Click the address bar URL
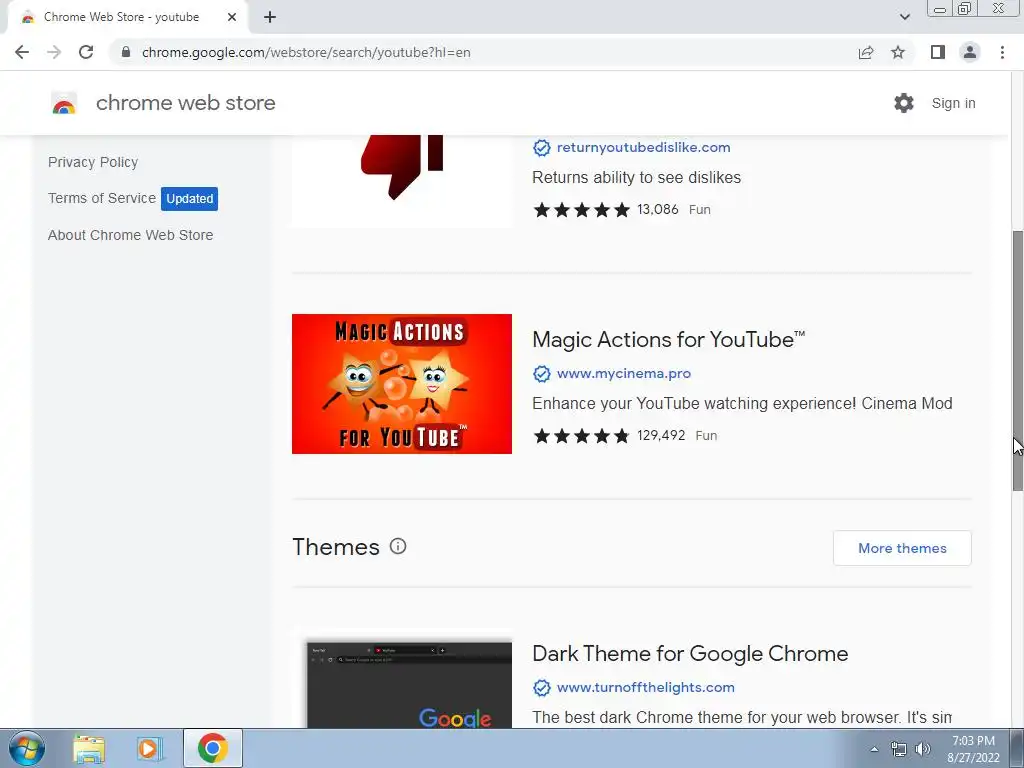The height and width of the screenshot is (768, 1024). click(306, 52)
